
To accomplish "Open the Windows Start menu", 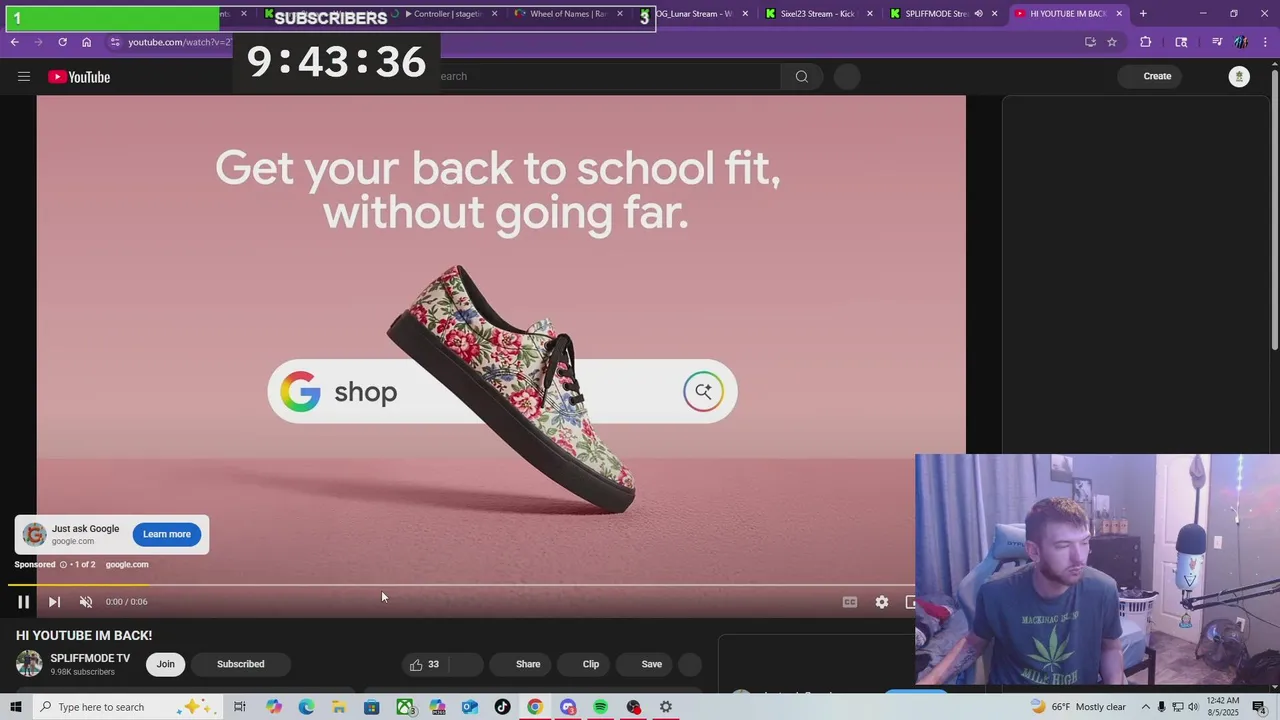I will coord(15,707).
